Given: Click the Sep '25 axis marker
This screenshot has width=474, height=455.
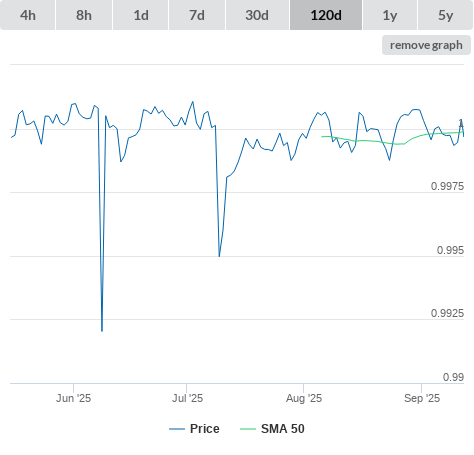Looking at the screenshot, I should [422, 398].
